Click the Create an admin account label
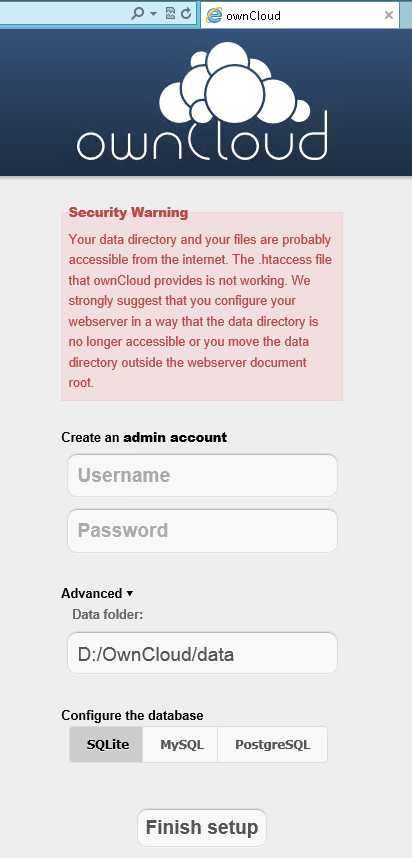412x858 pixels. tap(144, 437)
